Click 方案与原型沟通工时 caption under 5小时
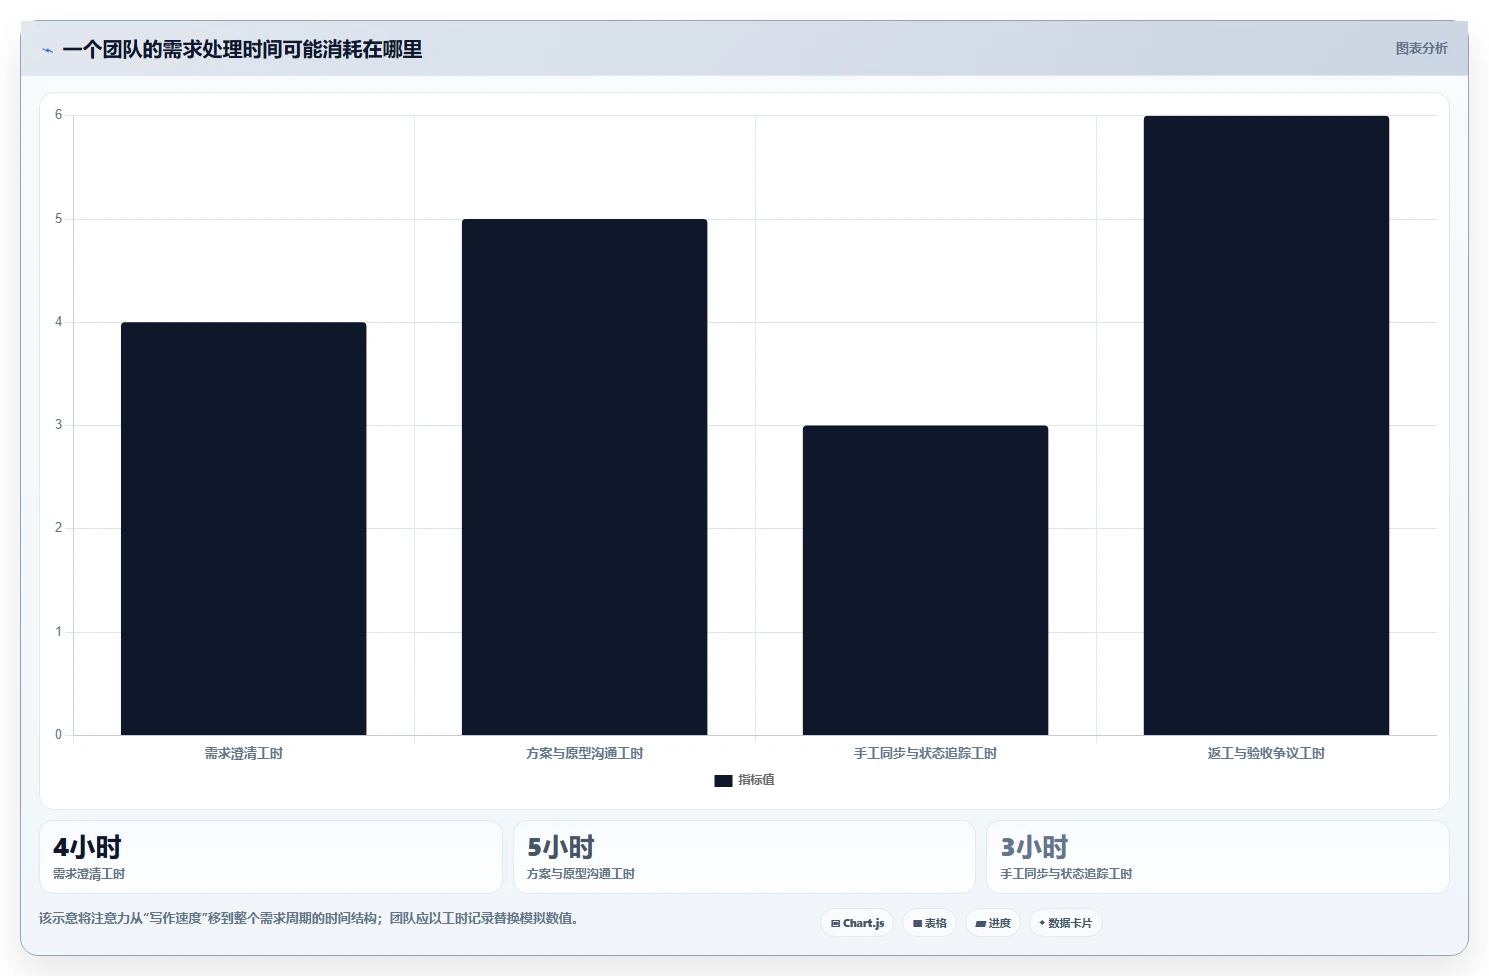 (581, 874)
